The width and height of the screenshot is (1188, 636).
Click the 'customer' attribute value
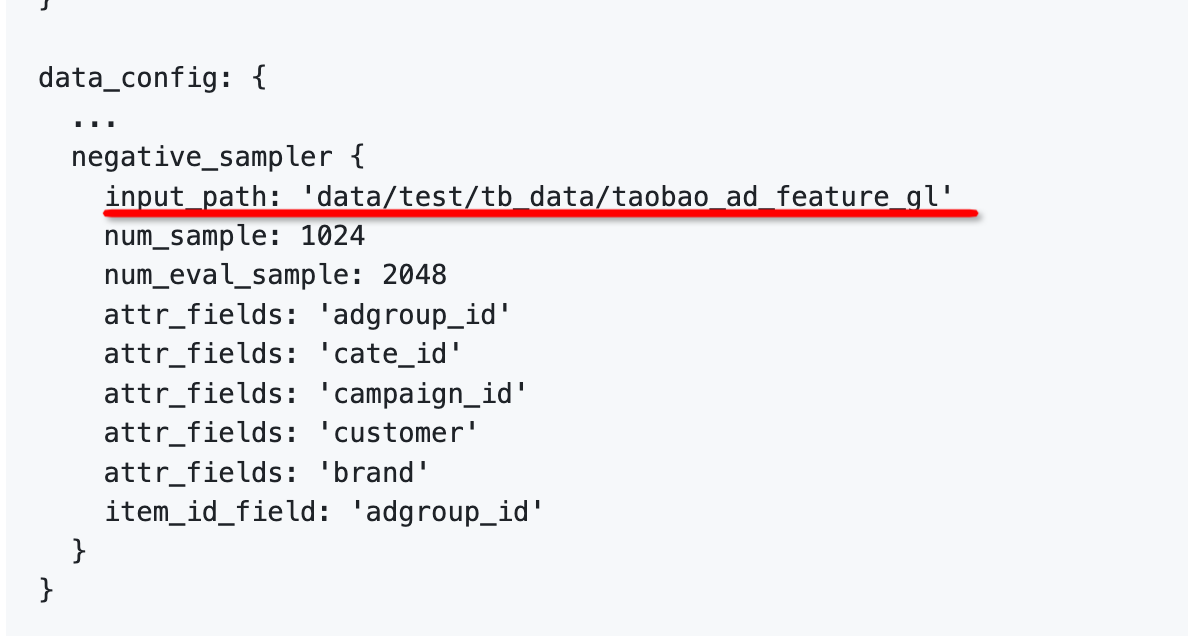(x=398, y=433)
